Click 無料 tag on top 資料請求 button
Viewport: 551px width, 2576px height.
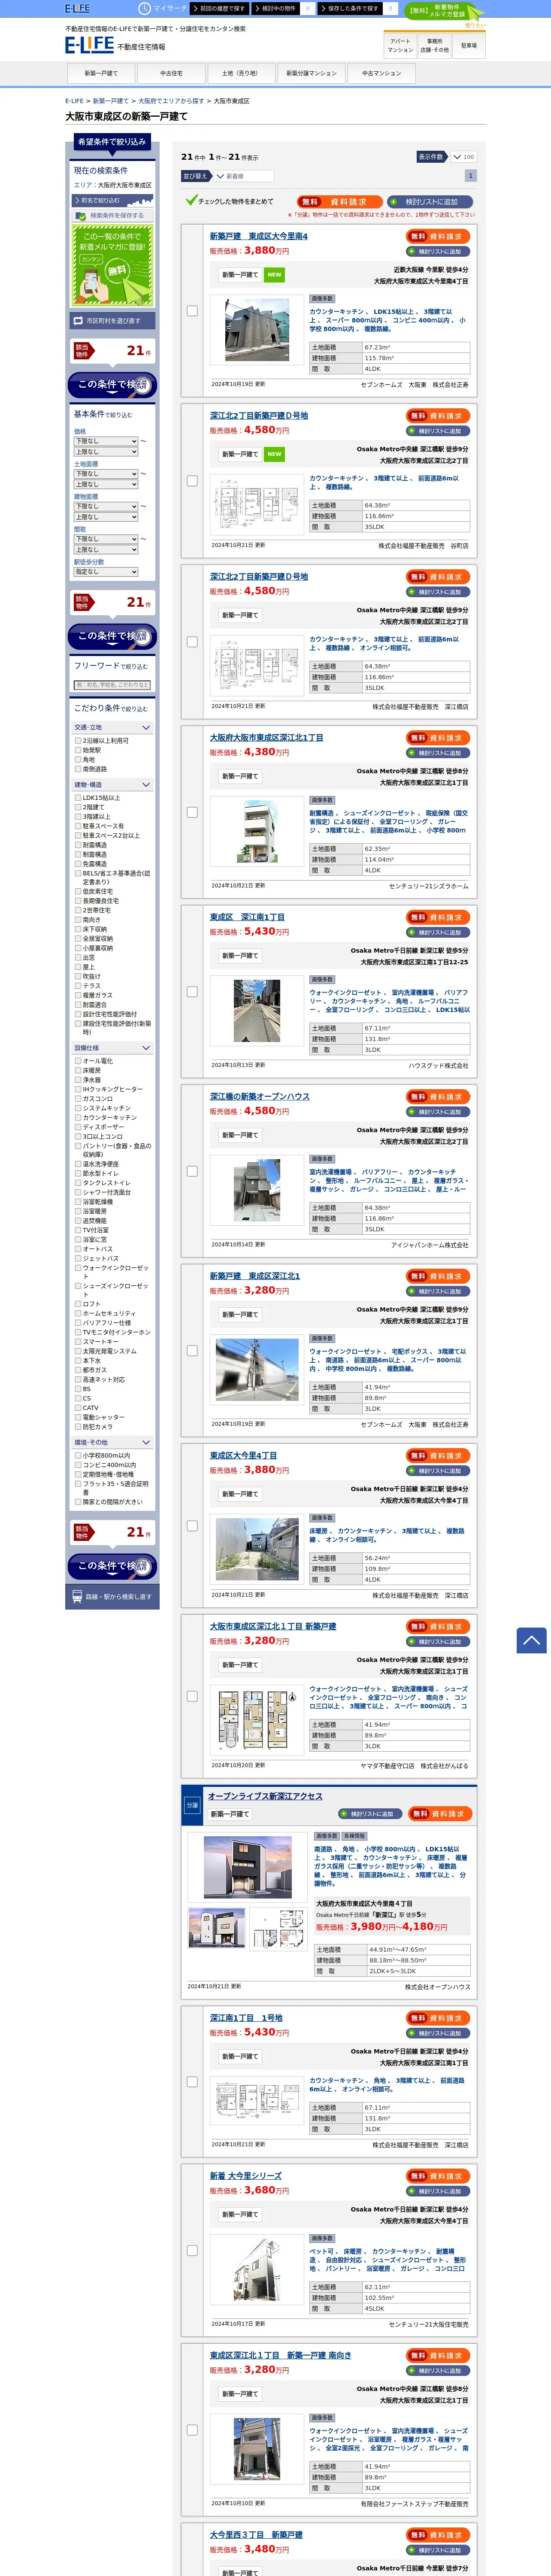(310, 201)
